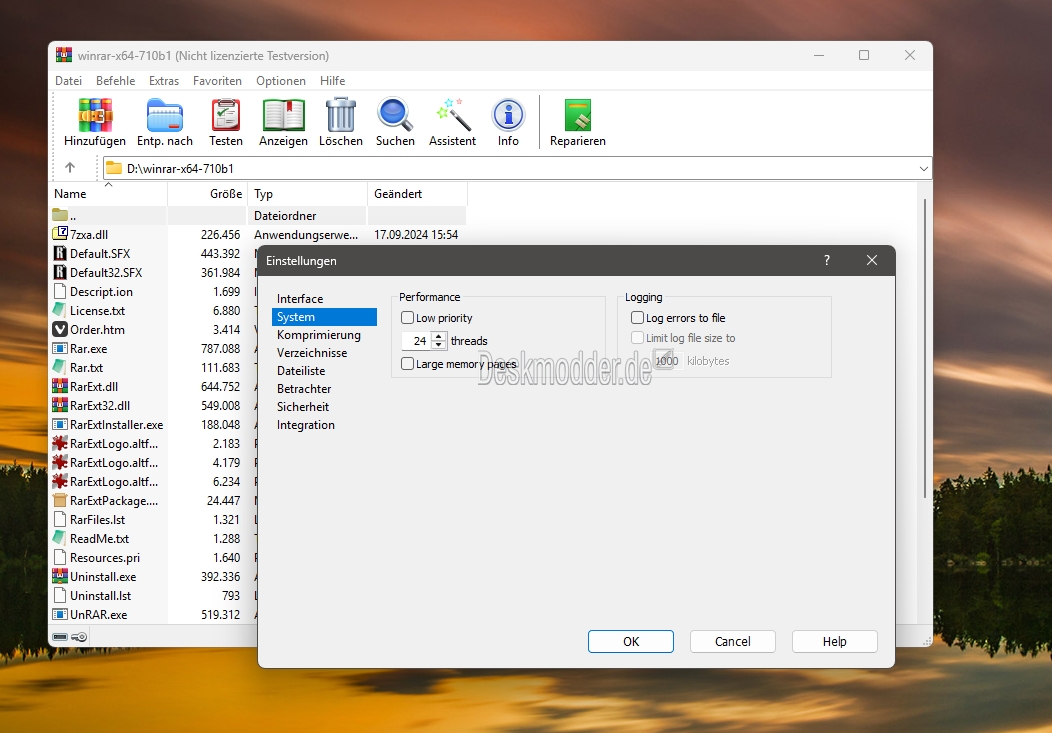1052x733 pixels.
Task: Sort the file list by the Geändert column header
Action: 417,194
